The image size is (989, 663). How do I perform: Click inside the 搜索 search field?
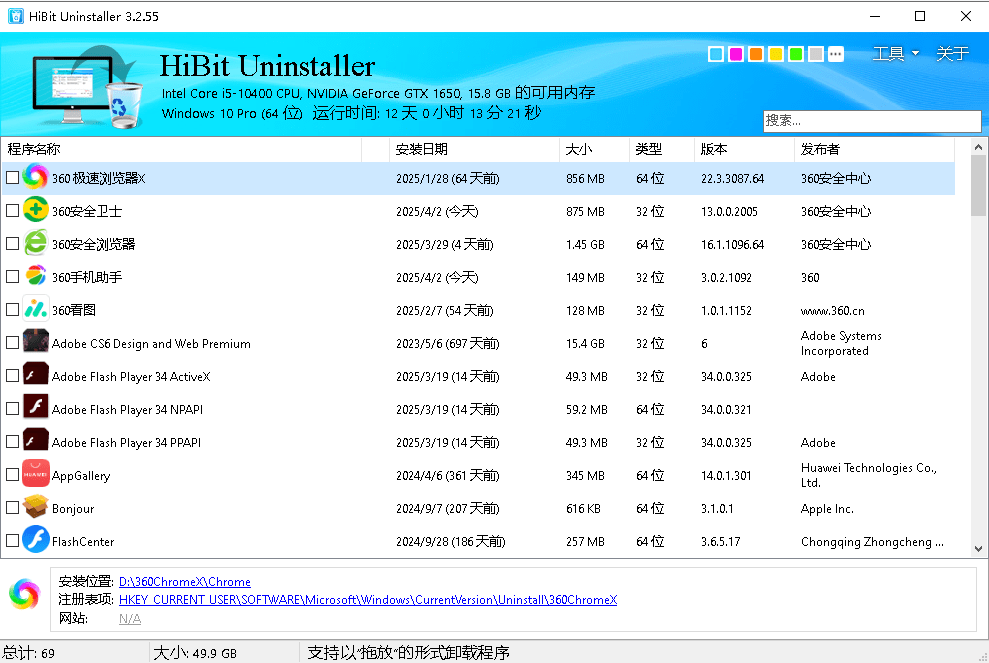tap(871, 120)
